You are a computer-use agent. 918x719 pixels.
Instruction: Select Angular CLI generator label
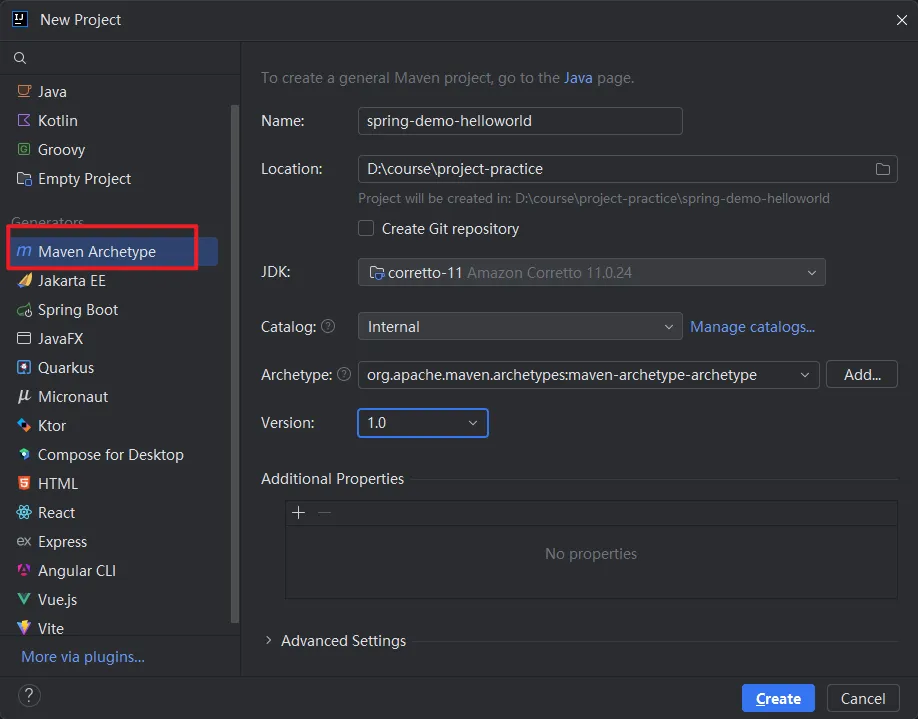[77, 571]
